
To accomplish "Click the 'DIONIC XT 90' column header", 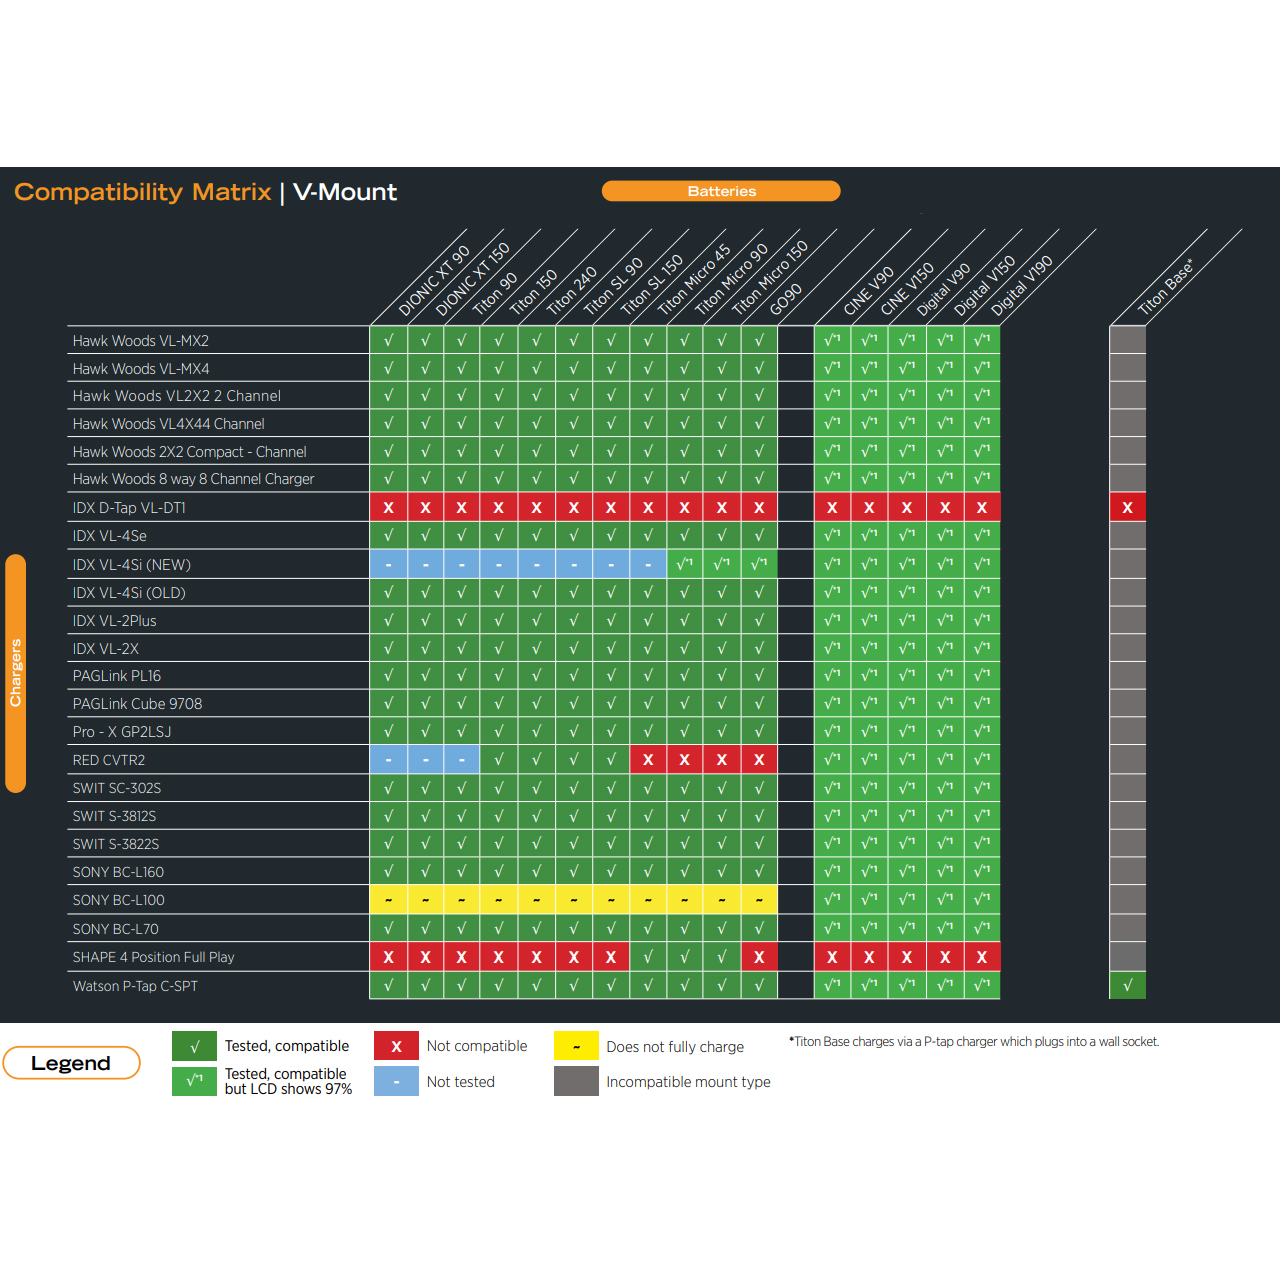I will 434,281.
